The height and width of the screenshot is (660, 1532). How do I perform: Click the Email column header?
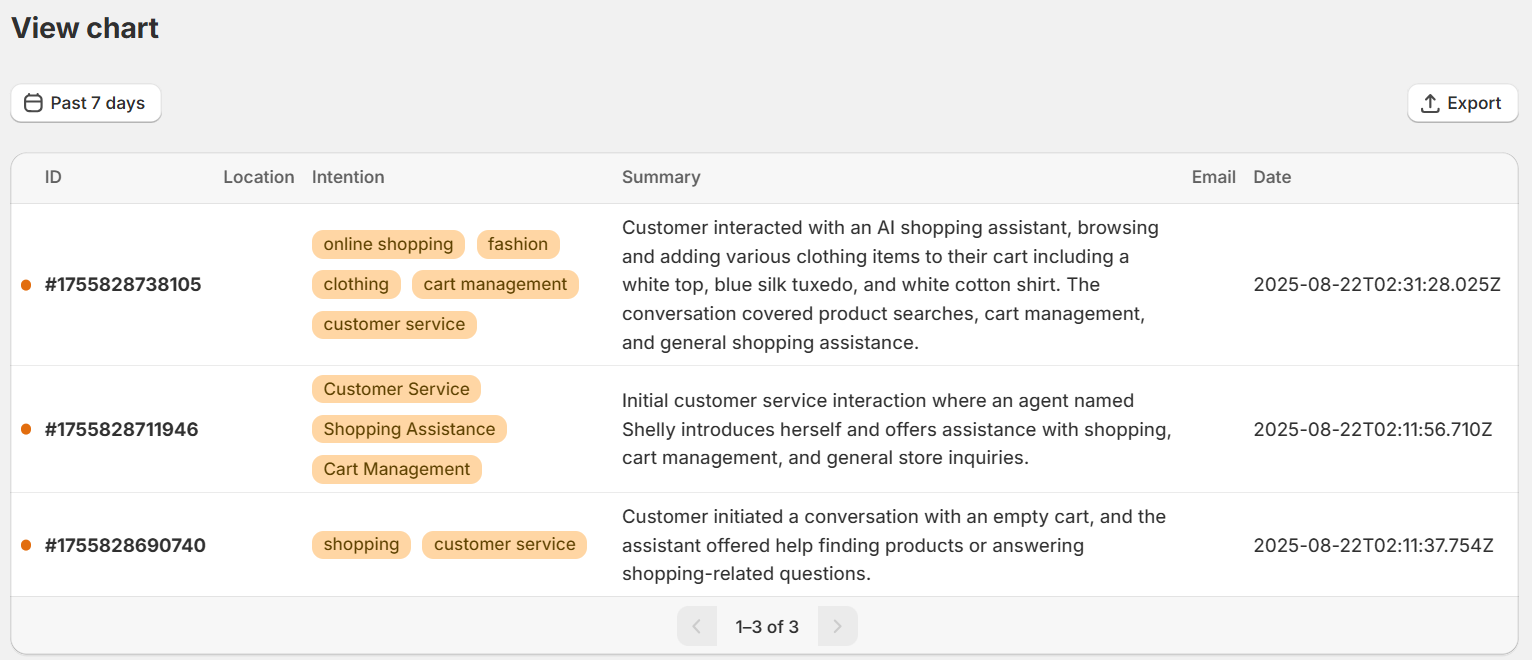click(1214, 177)
